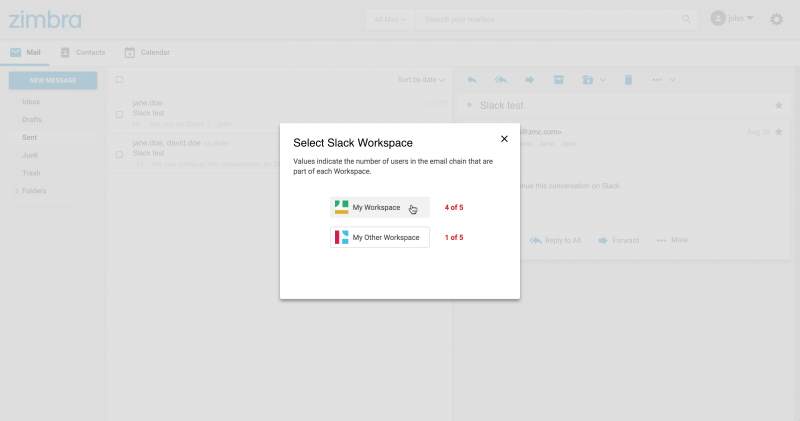Click the Move to folder icon
Image resolution: width=800 pixels, height=421 pixels.
click(588, 80)
